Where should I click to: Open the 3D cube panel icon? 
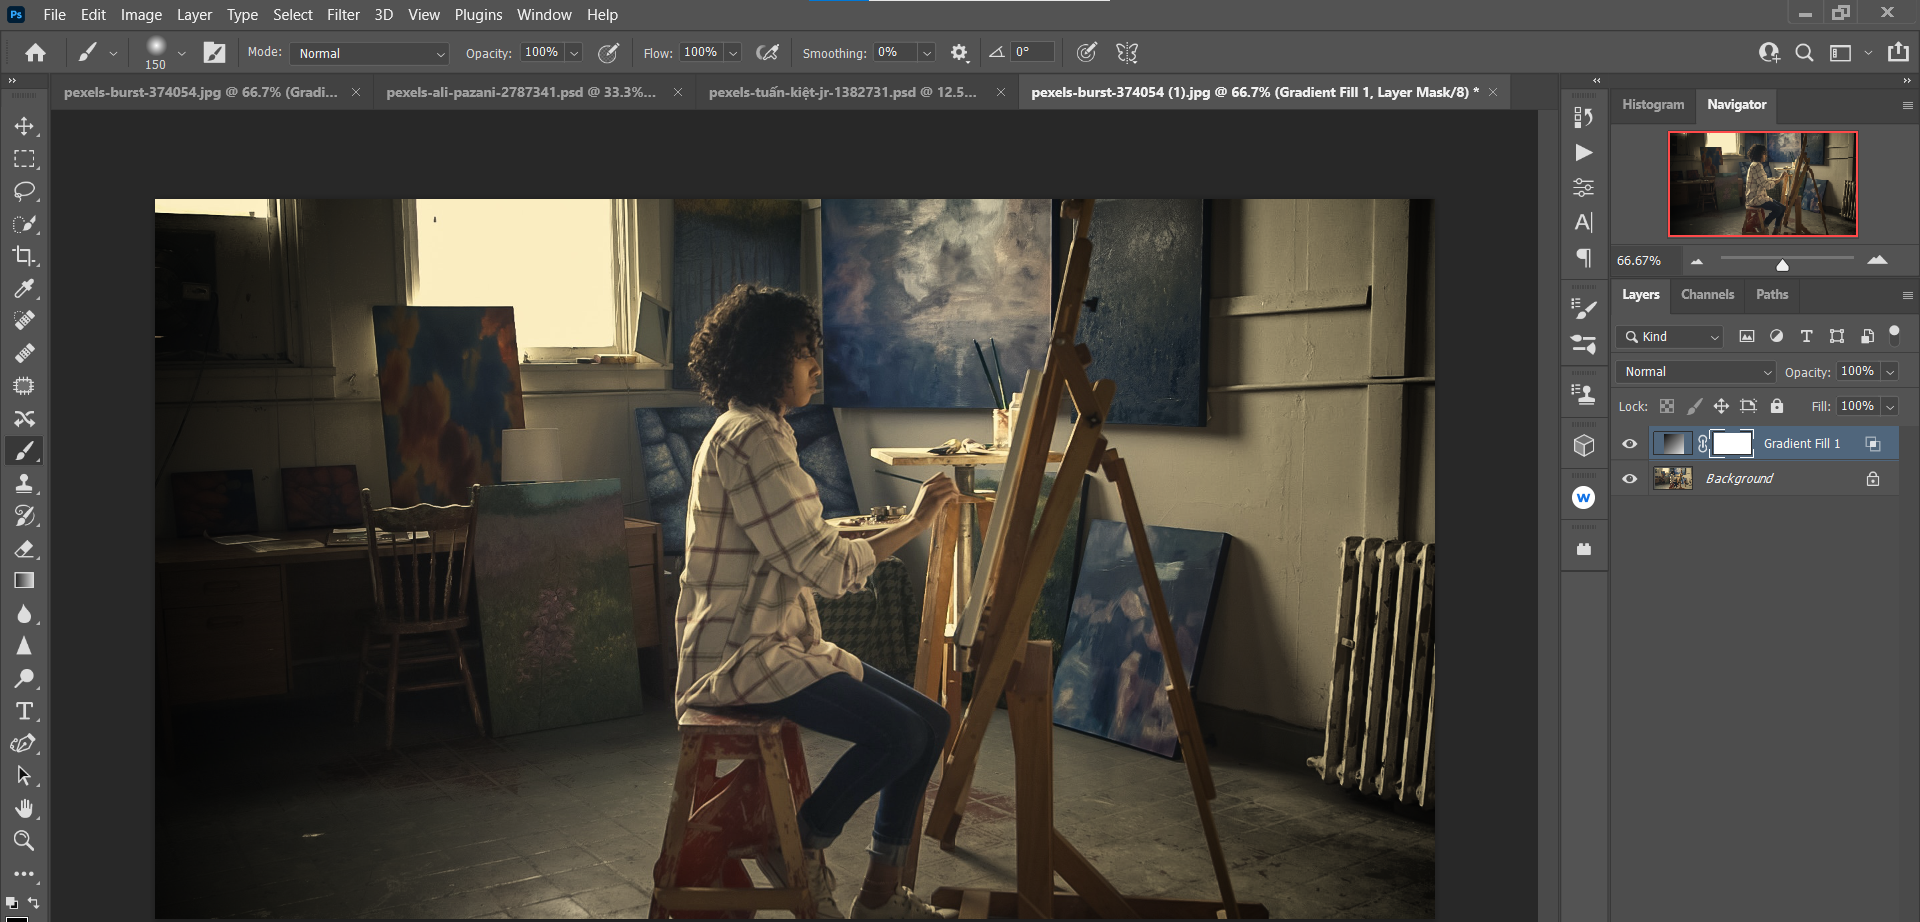[1584, 446]
